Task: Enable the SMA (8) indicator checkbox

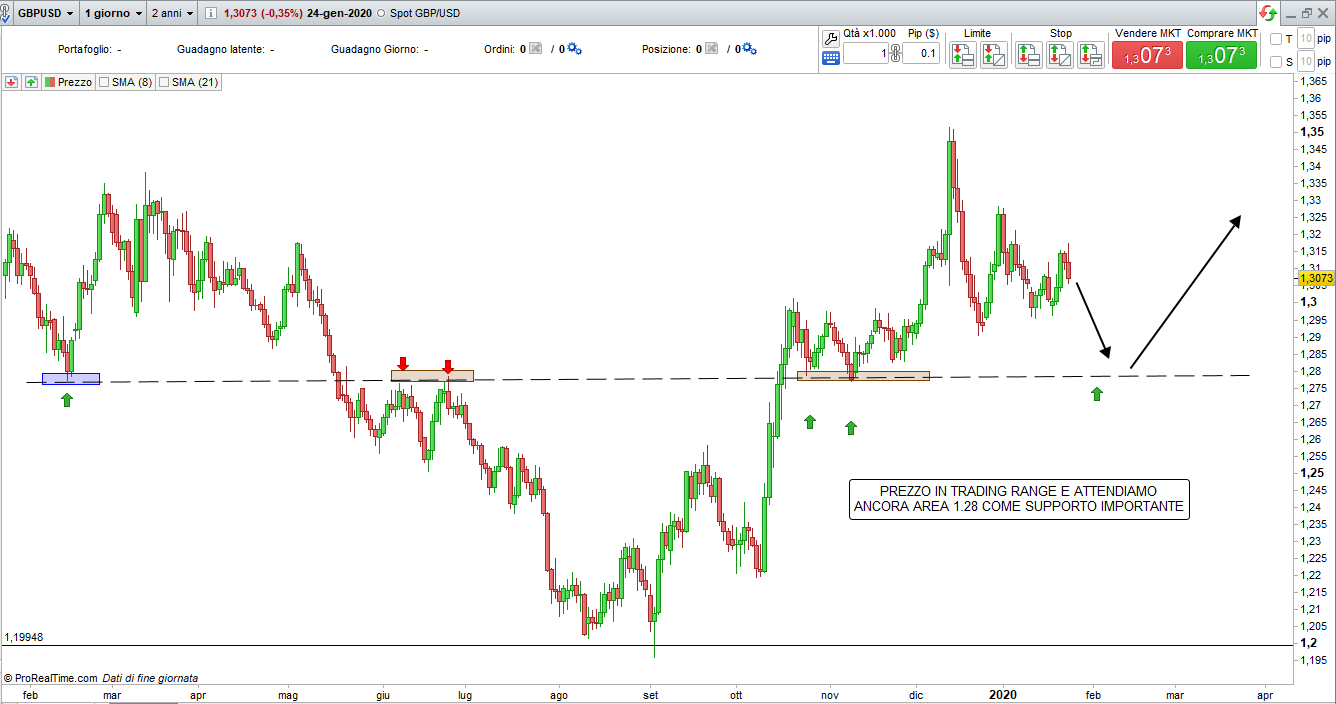Action: click(x=104, y=82)
